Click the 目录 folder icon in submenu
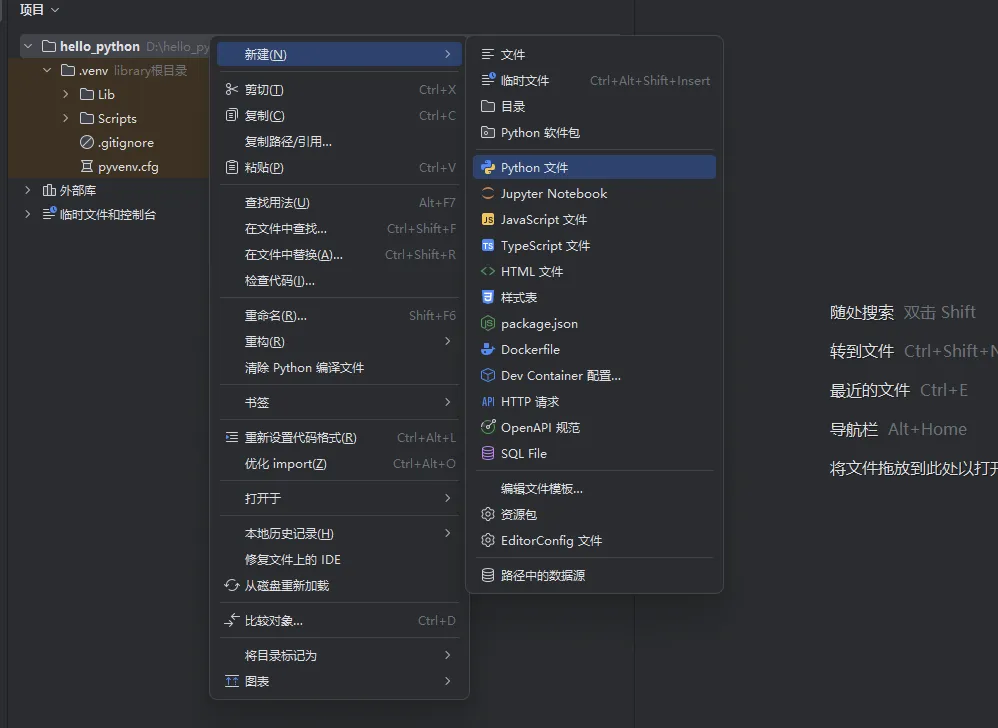This screenshot has height=728, width=998. (x=488, y=106)
